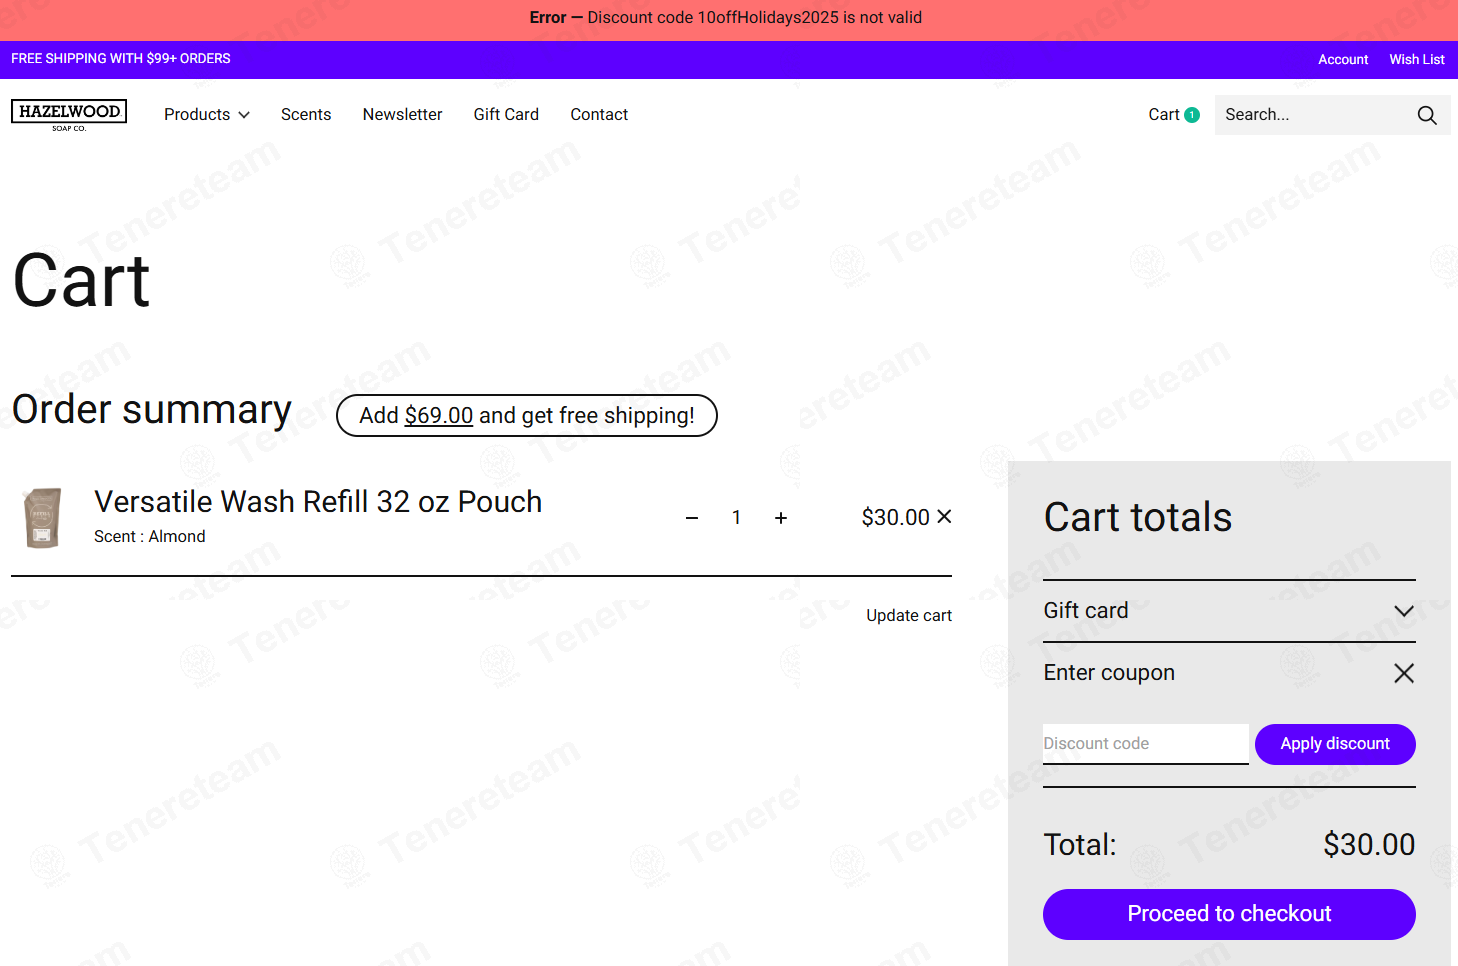The height and width of the screenshot is (966, 1458).
Task: Click the Apply discount button
Action: pyautogui.click(x=1335, y=744)
